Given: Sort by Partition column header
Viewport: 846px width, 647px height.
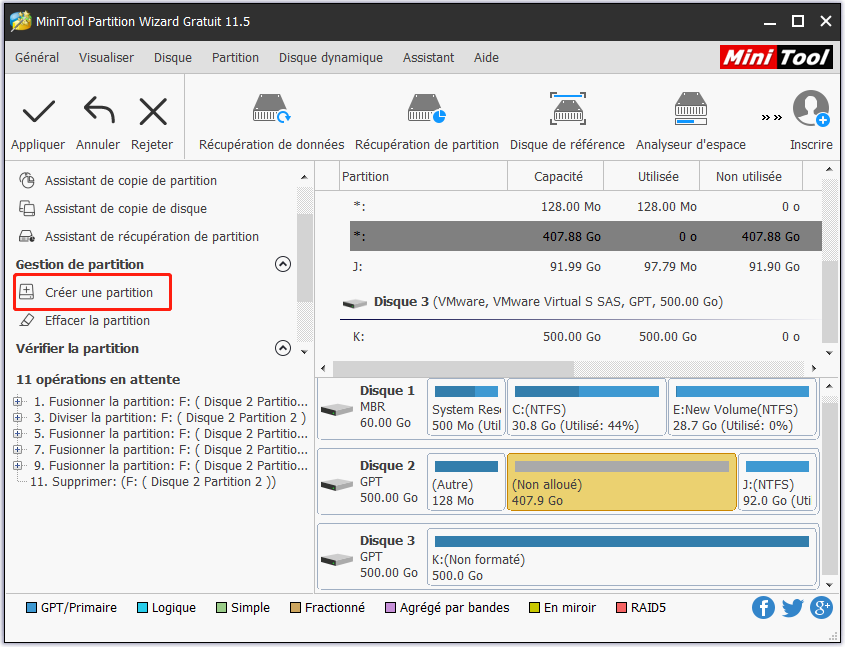Looking at the screenshot, I should [x=424, y=176].
